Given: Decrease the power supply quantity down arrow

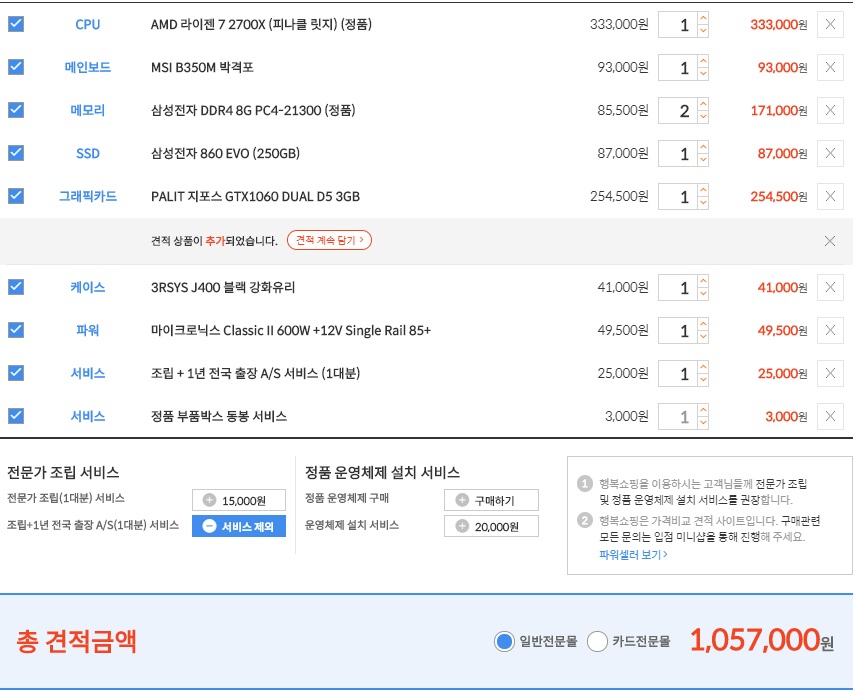Looking at the screenshot, I should tap(703, 337).
